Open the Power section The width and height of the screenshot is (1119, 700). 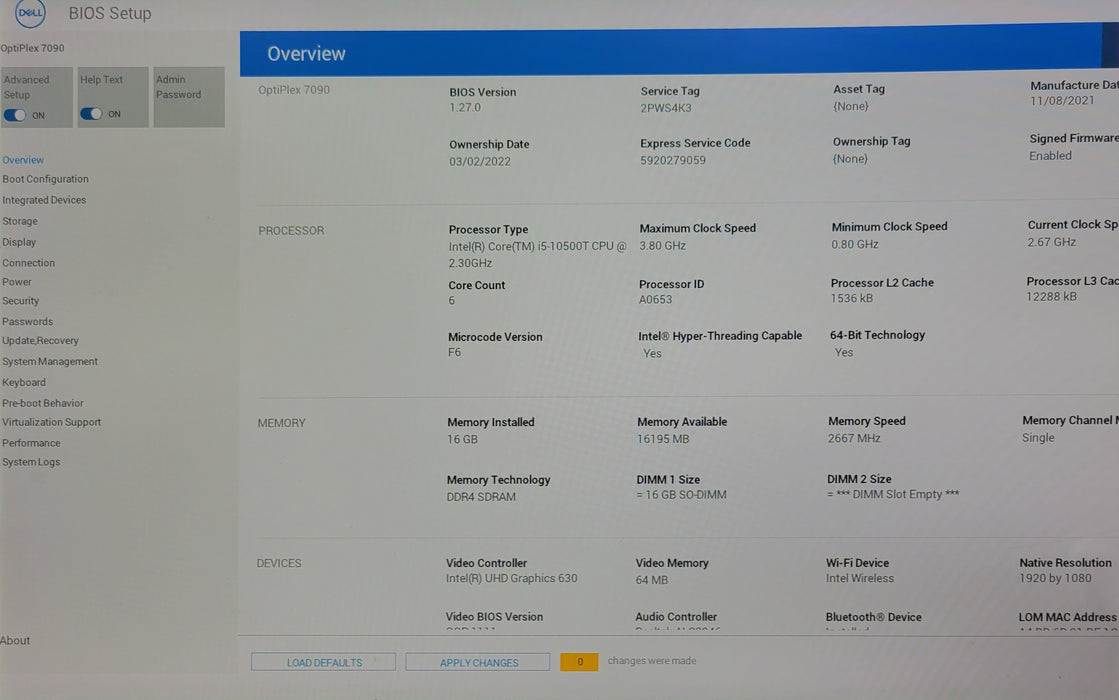pos(17,282)
